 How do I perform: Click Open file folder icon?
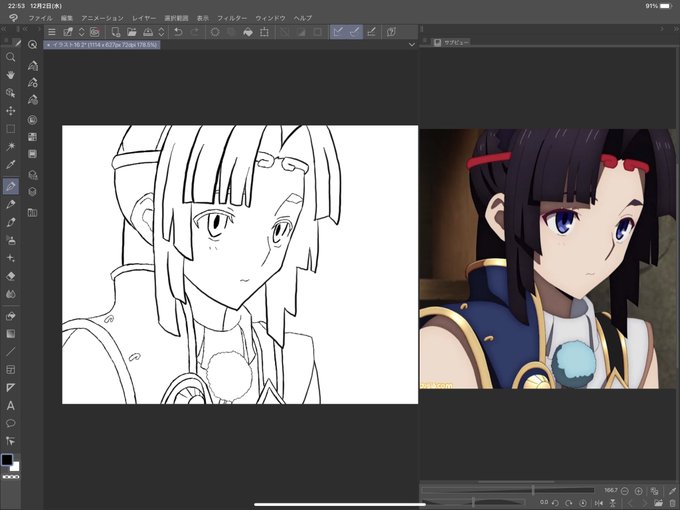coord(131,32)
